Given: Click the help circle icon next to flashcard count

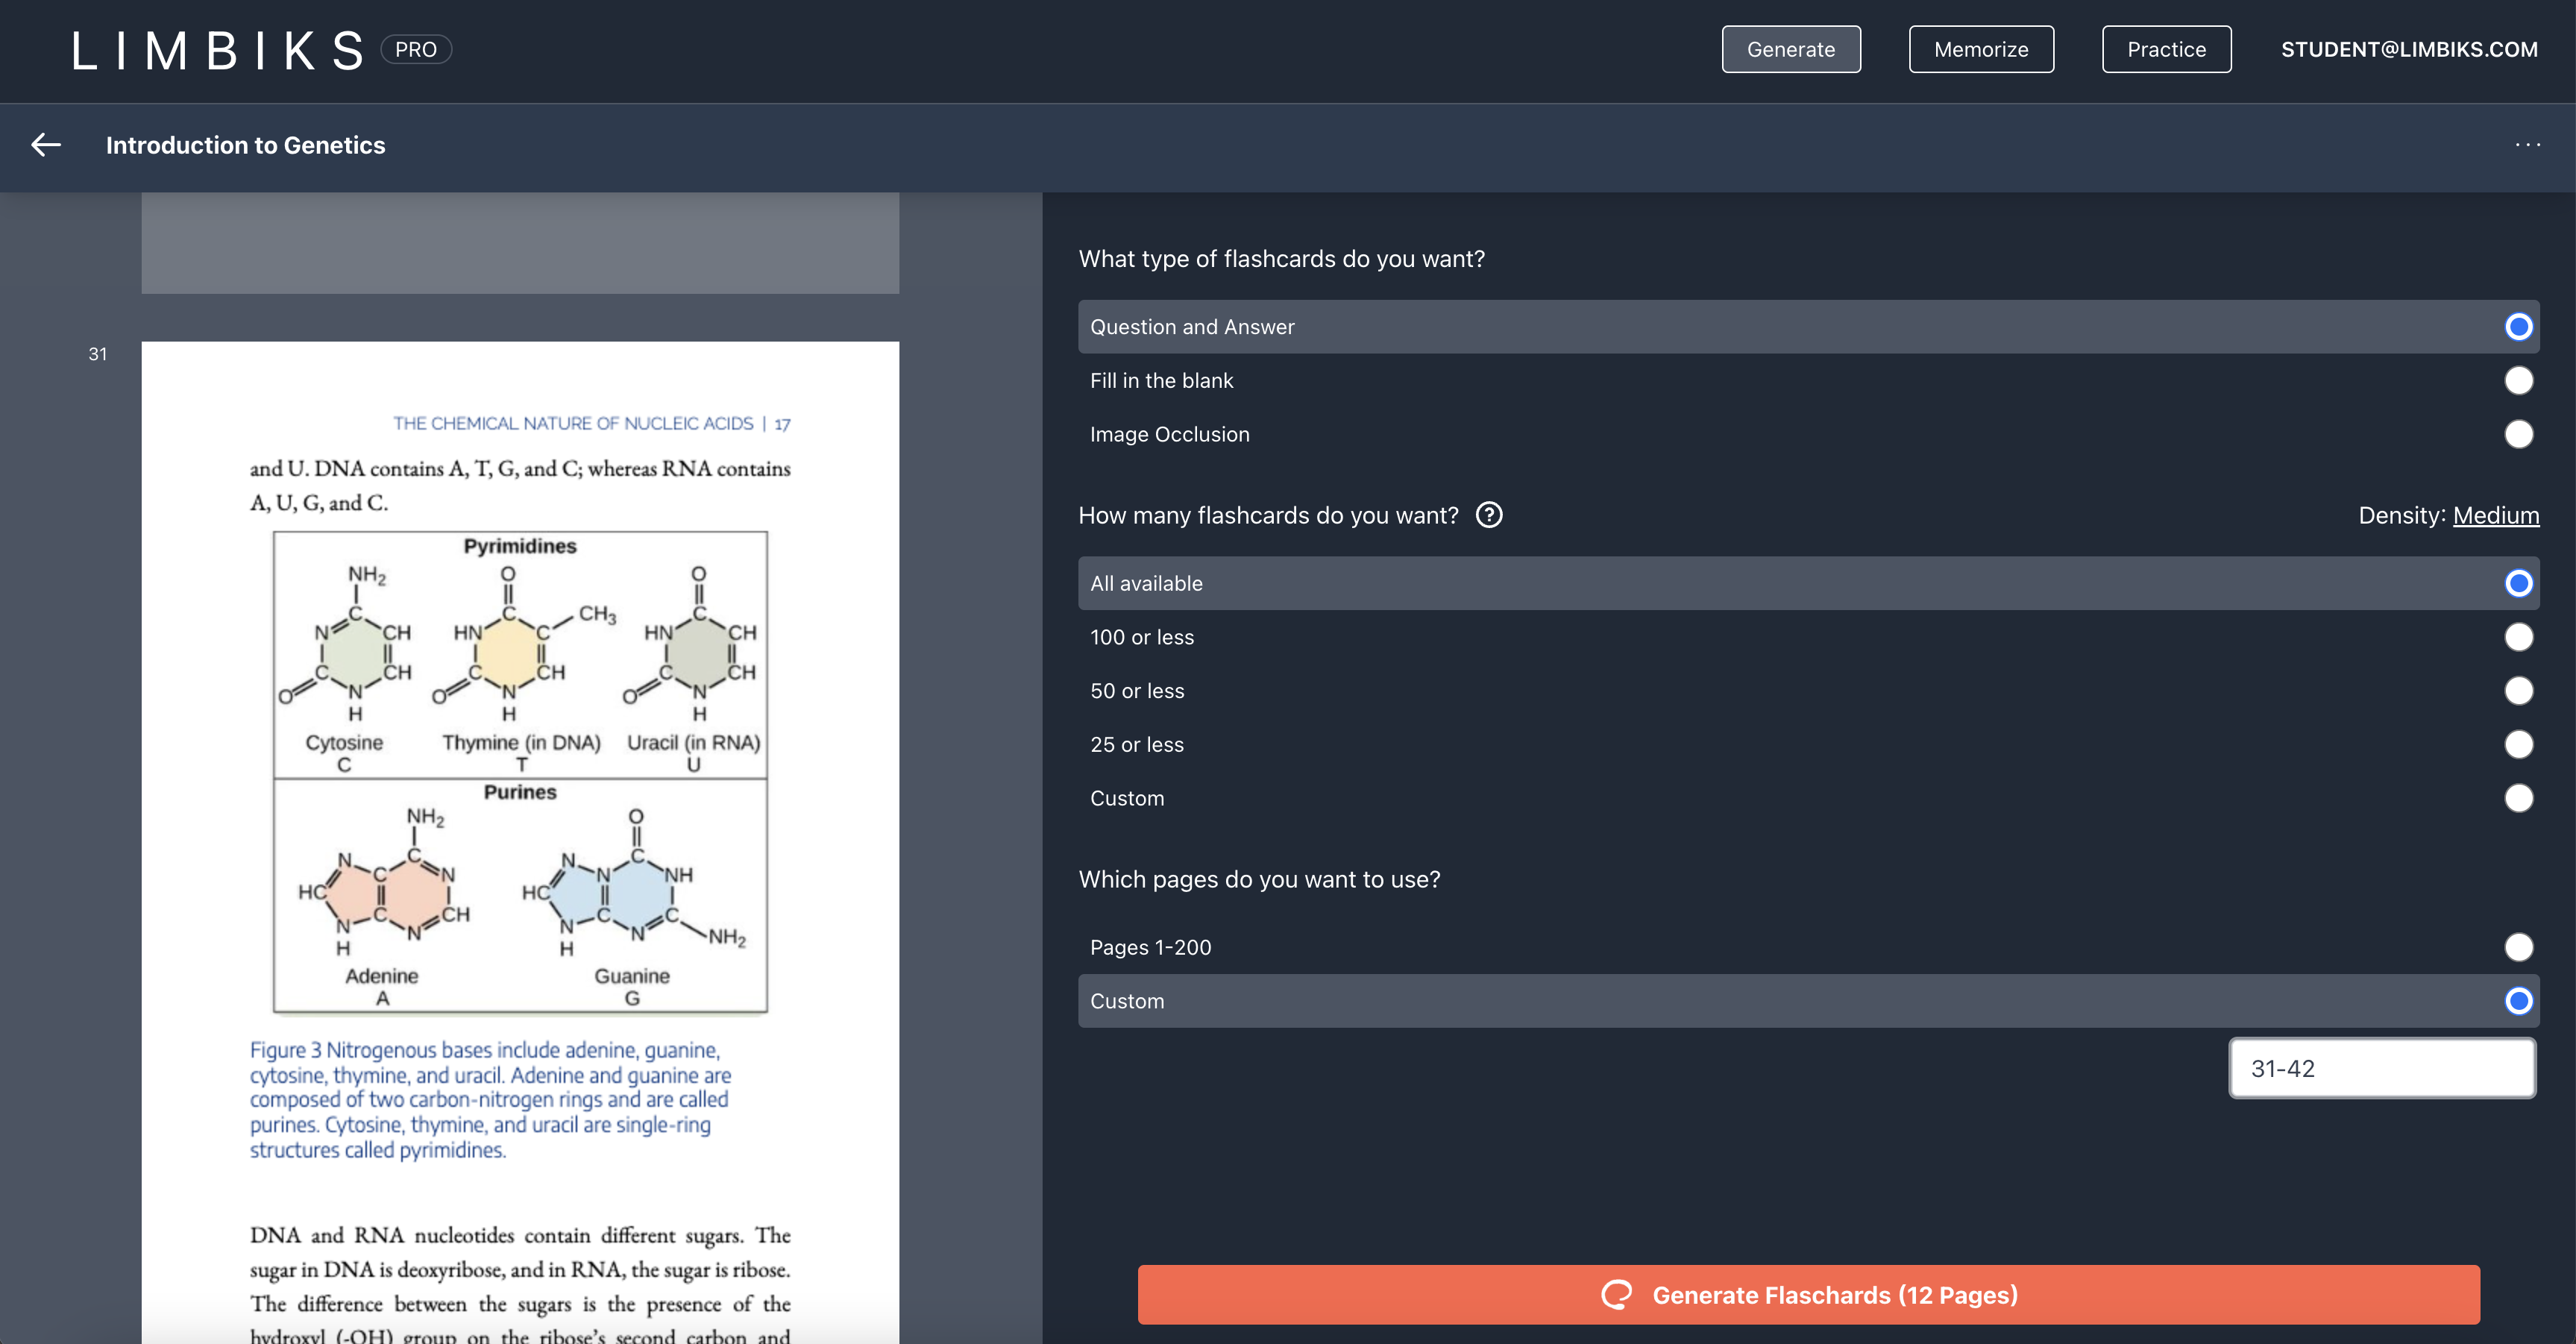Looking at the screenshot, I should pos(1489,515).
